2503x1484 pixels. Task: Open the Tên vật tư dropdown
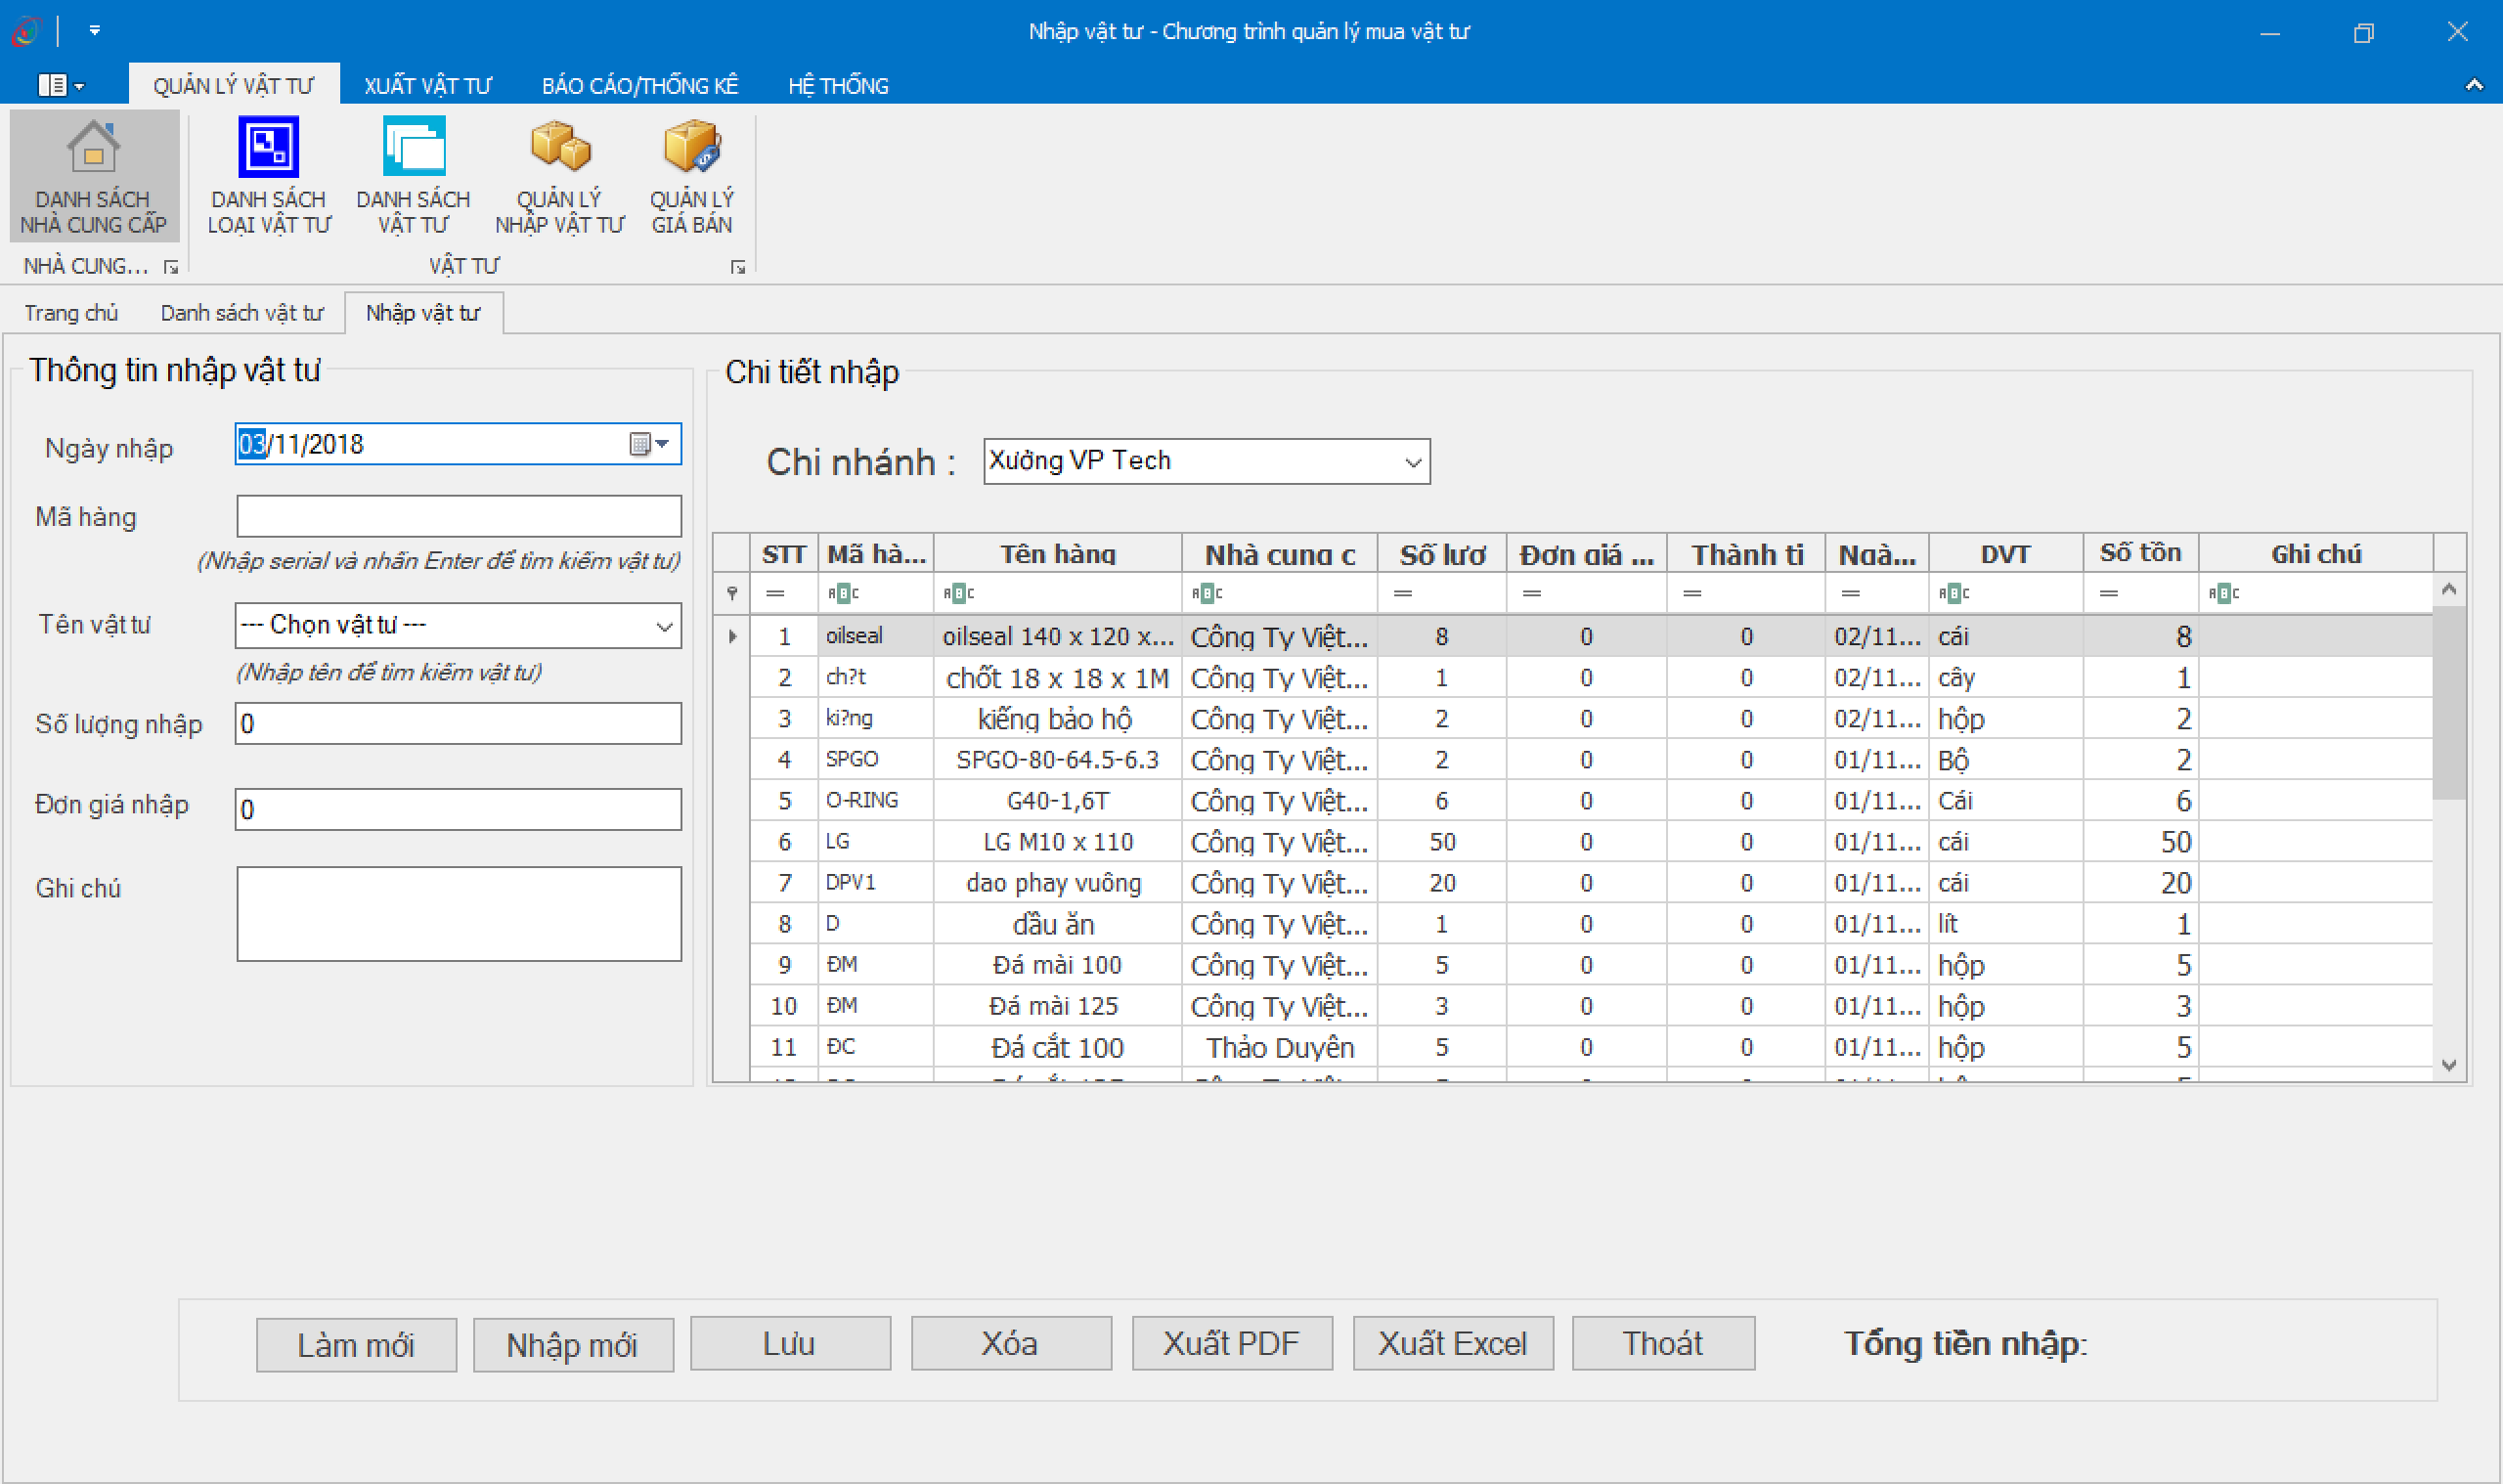tap(664, 626)
